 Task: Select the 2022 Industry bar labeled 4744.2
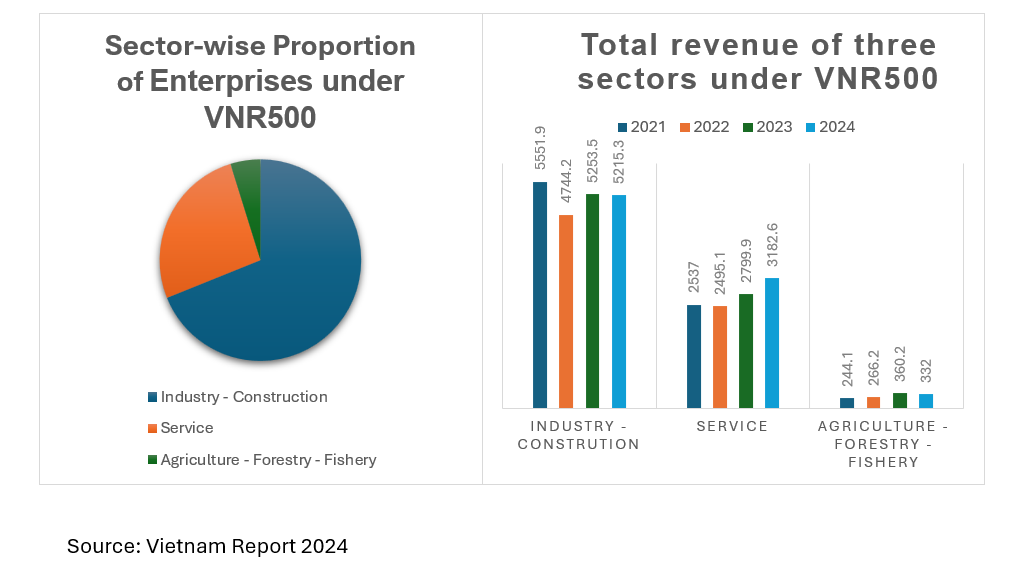pyautogui.click(x=566, y=311)
